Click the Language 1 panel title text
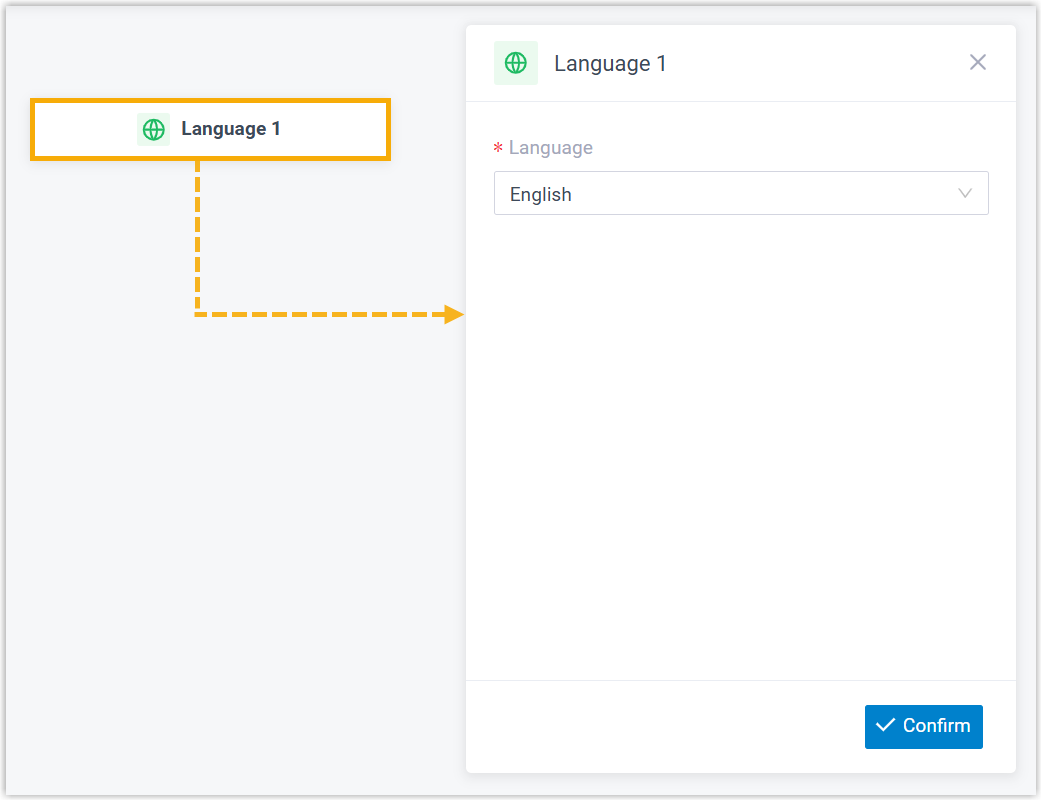This screenshot has width=1042, height=801. click(610, 64)
